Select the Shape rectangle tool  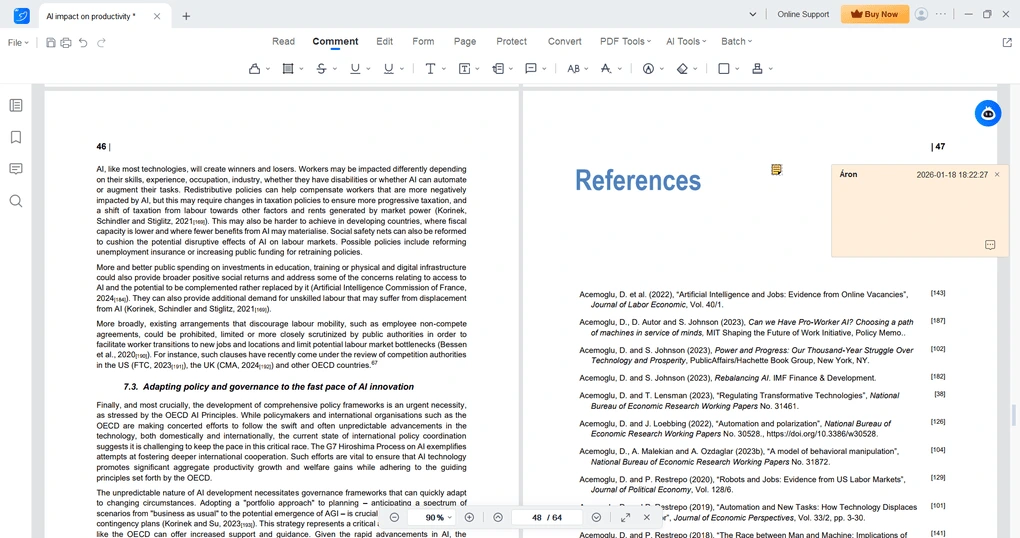[723, 68]
